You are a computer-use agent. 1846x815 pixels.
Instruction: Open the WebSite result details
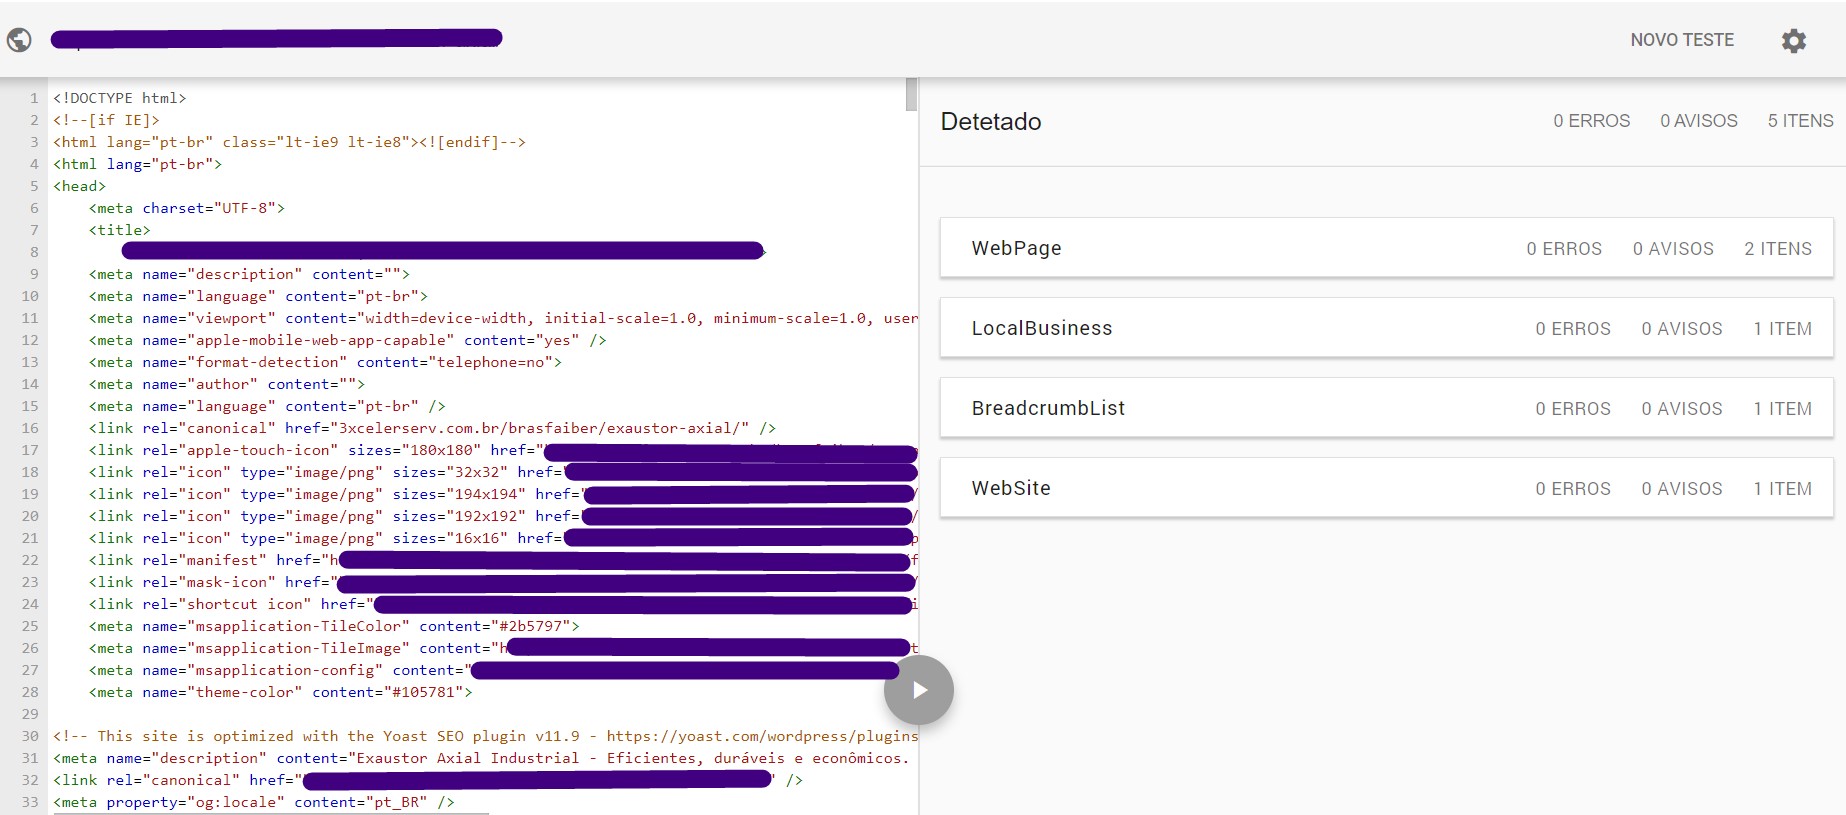[1385, 488]
